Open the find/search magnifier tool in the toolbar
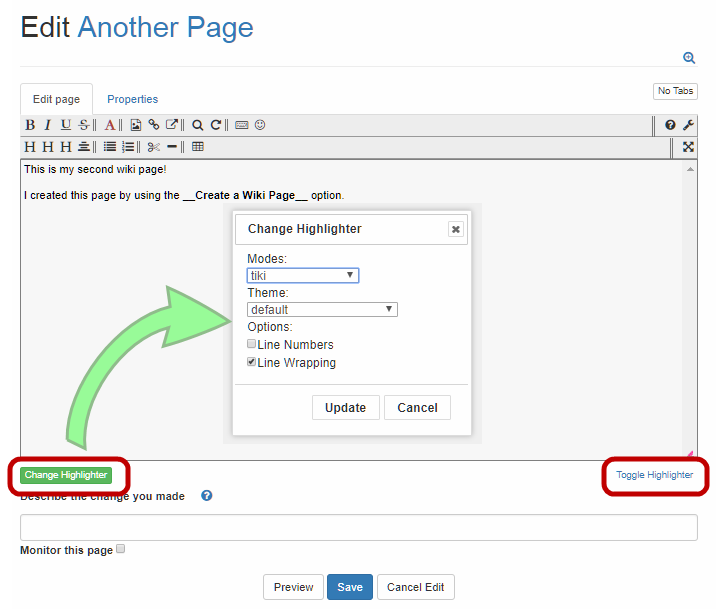Image resolution: width=716 pixels, height=609 pixels. [x=198, y=125]
